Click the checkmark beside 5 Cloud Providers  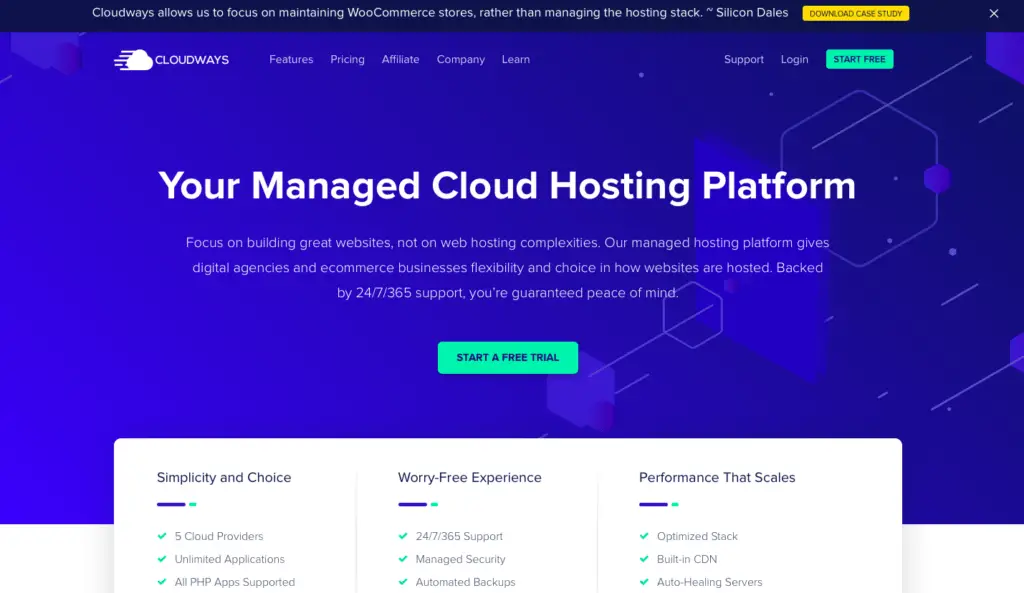[x=162, y=536]
